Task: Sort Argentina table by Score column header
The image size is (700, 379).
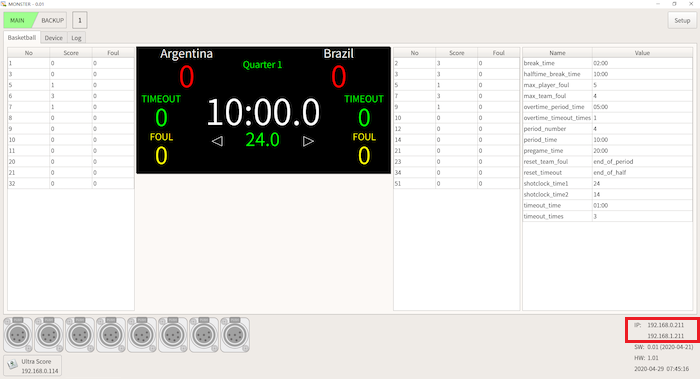Action: [x=71, y=53]
